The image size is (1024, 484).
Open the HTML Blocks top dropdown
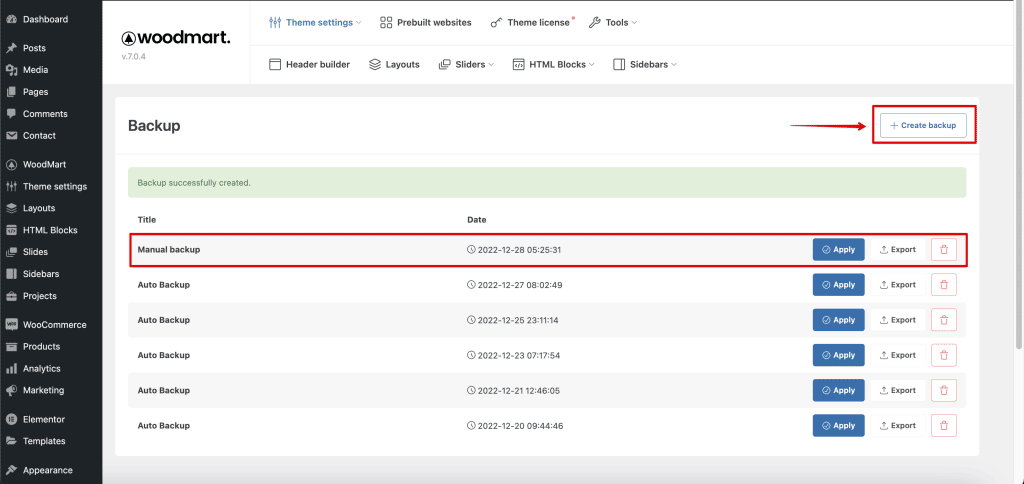554,64
